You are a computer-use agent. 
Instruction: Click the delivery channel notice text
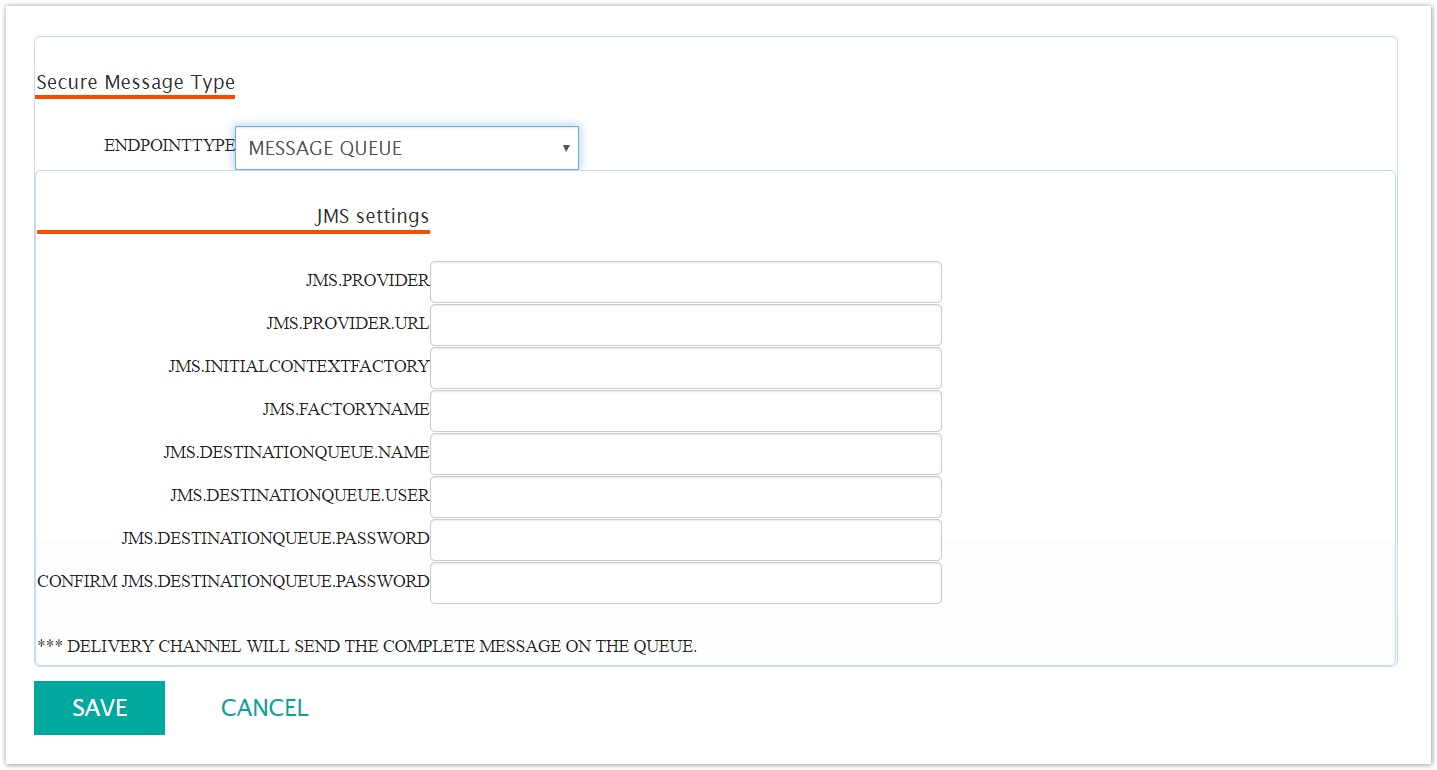[x=368, y=645]
